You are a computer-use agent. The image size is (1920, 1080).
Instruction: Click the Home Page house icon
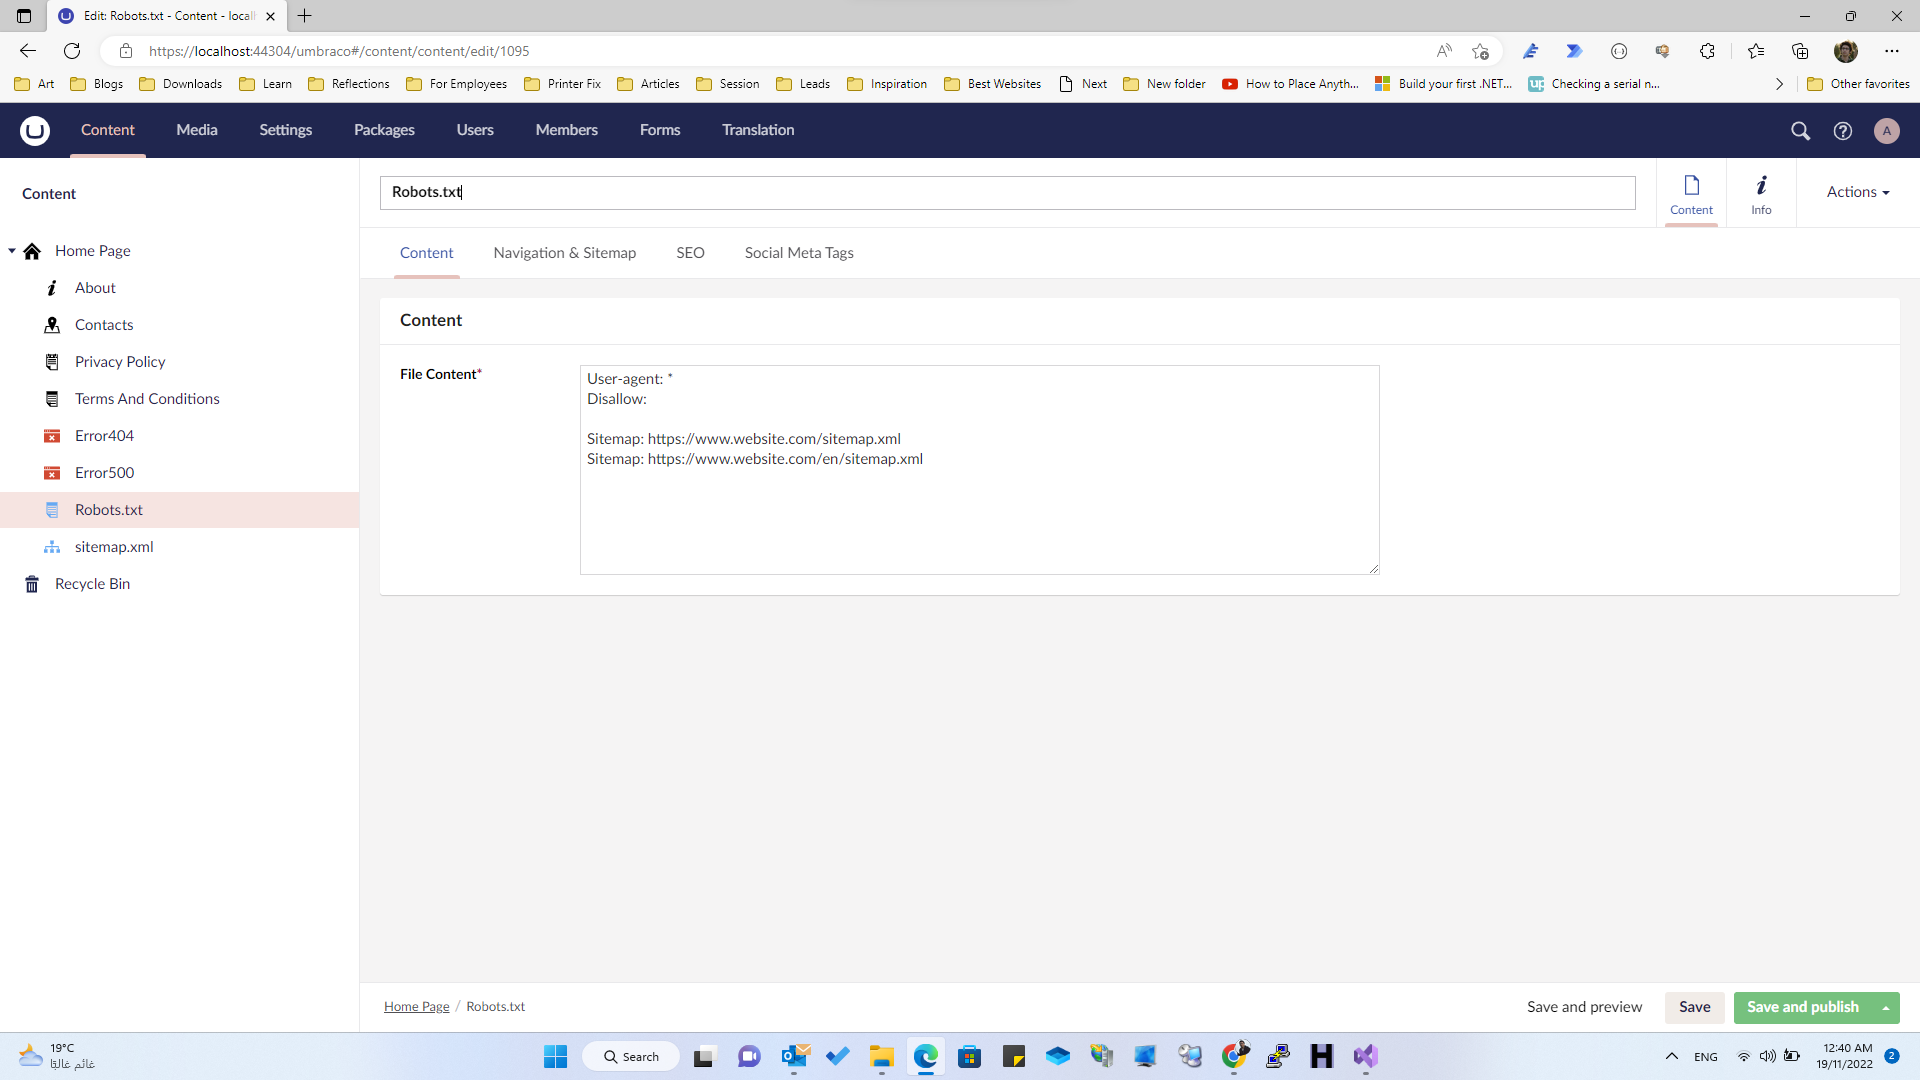coord(32,251)
